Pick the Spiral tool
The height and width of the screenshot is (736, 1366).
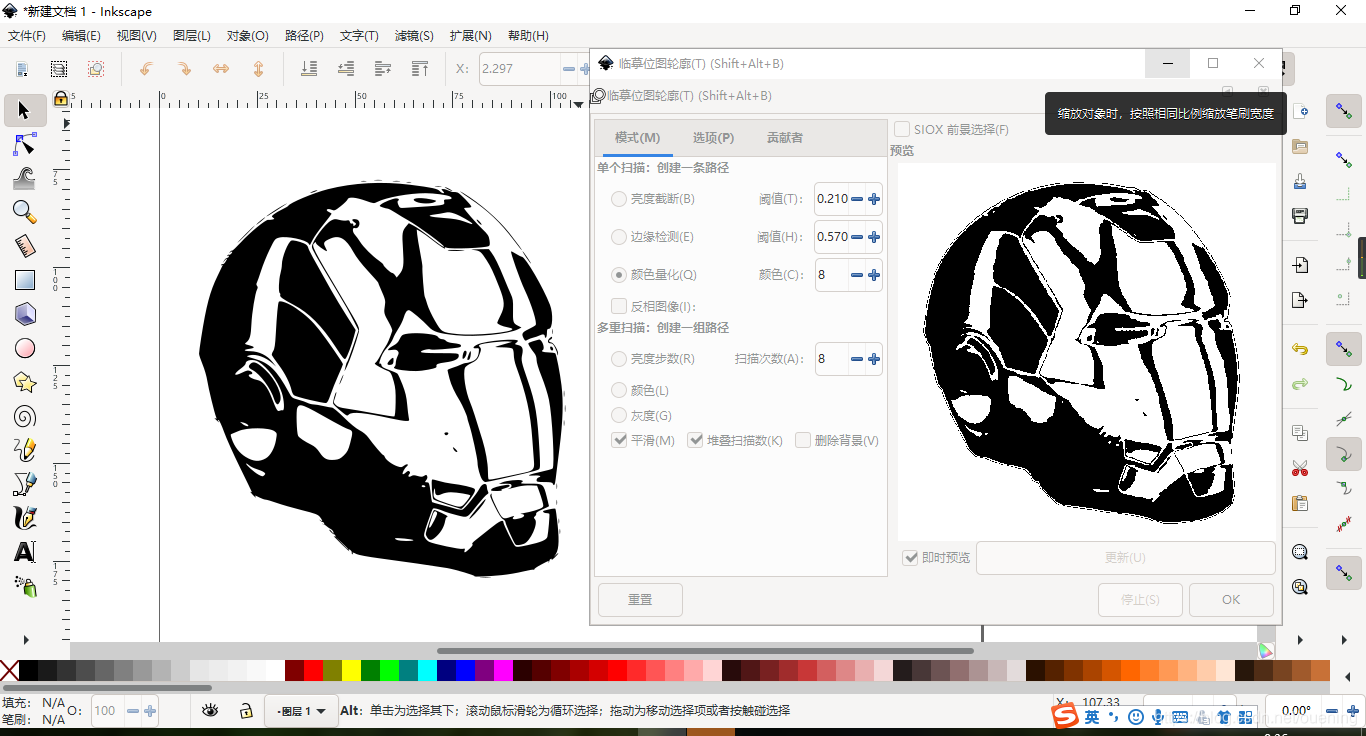[25, 416]
